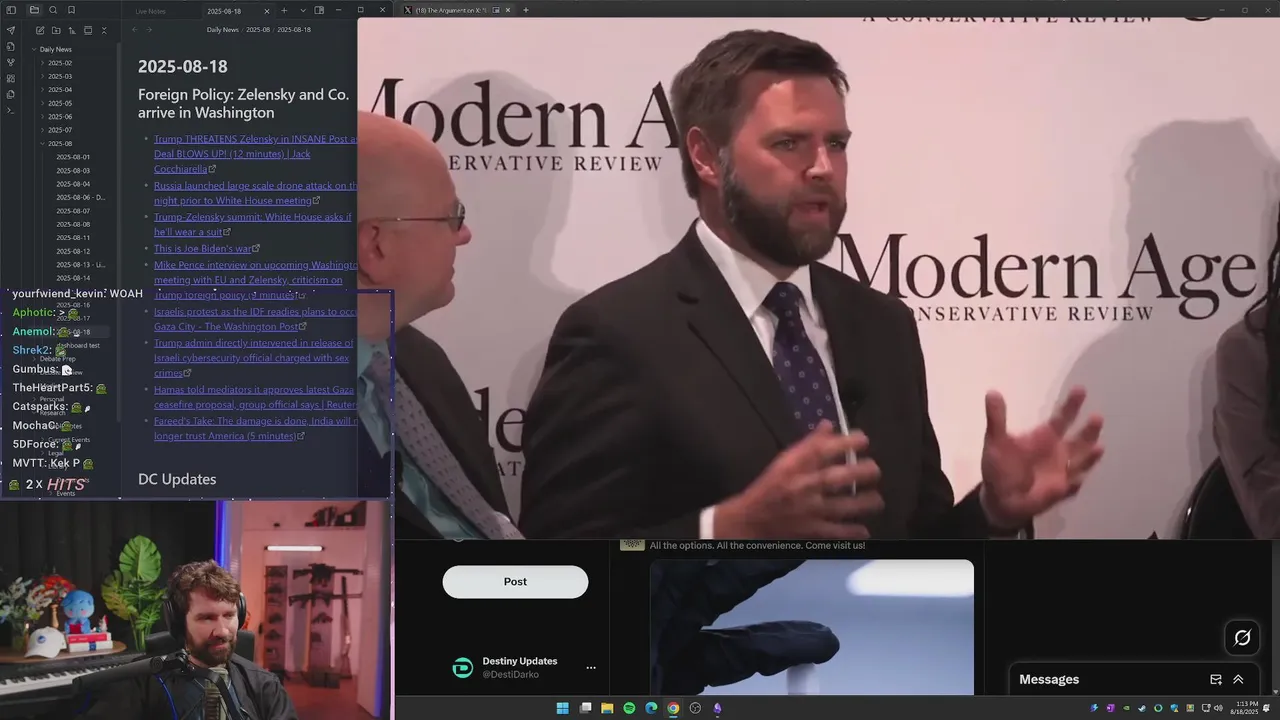
Task: Open the 2025-08-01 note
Action: pos(73,157)
